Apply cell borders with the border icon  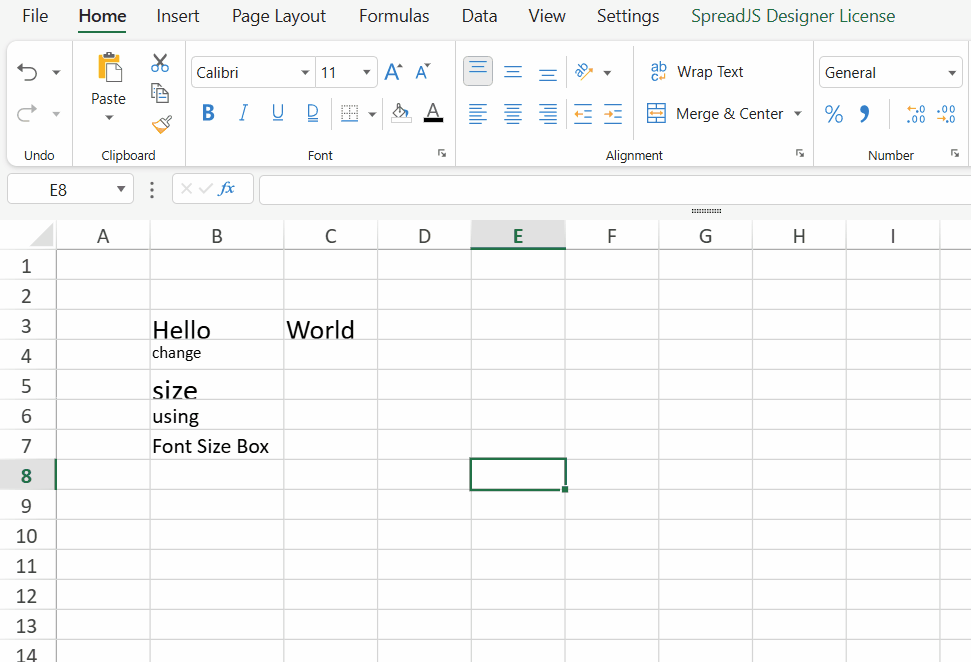(349, 113)
